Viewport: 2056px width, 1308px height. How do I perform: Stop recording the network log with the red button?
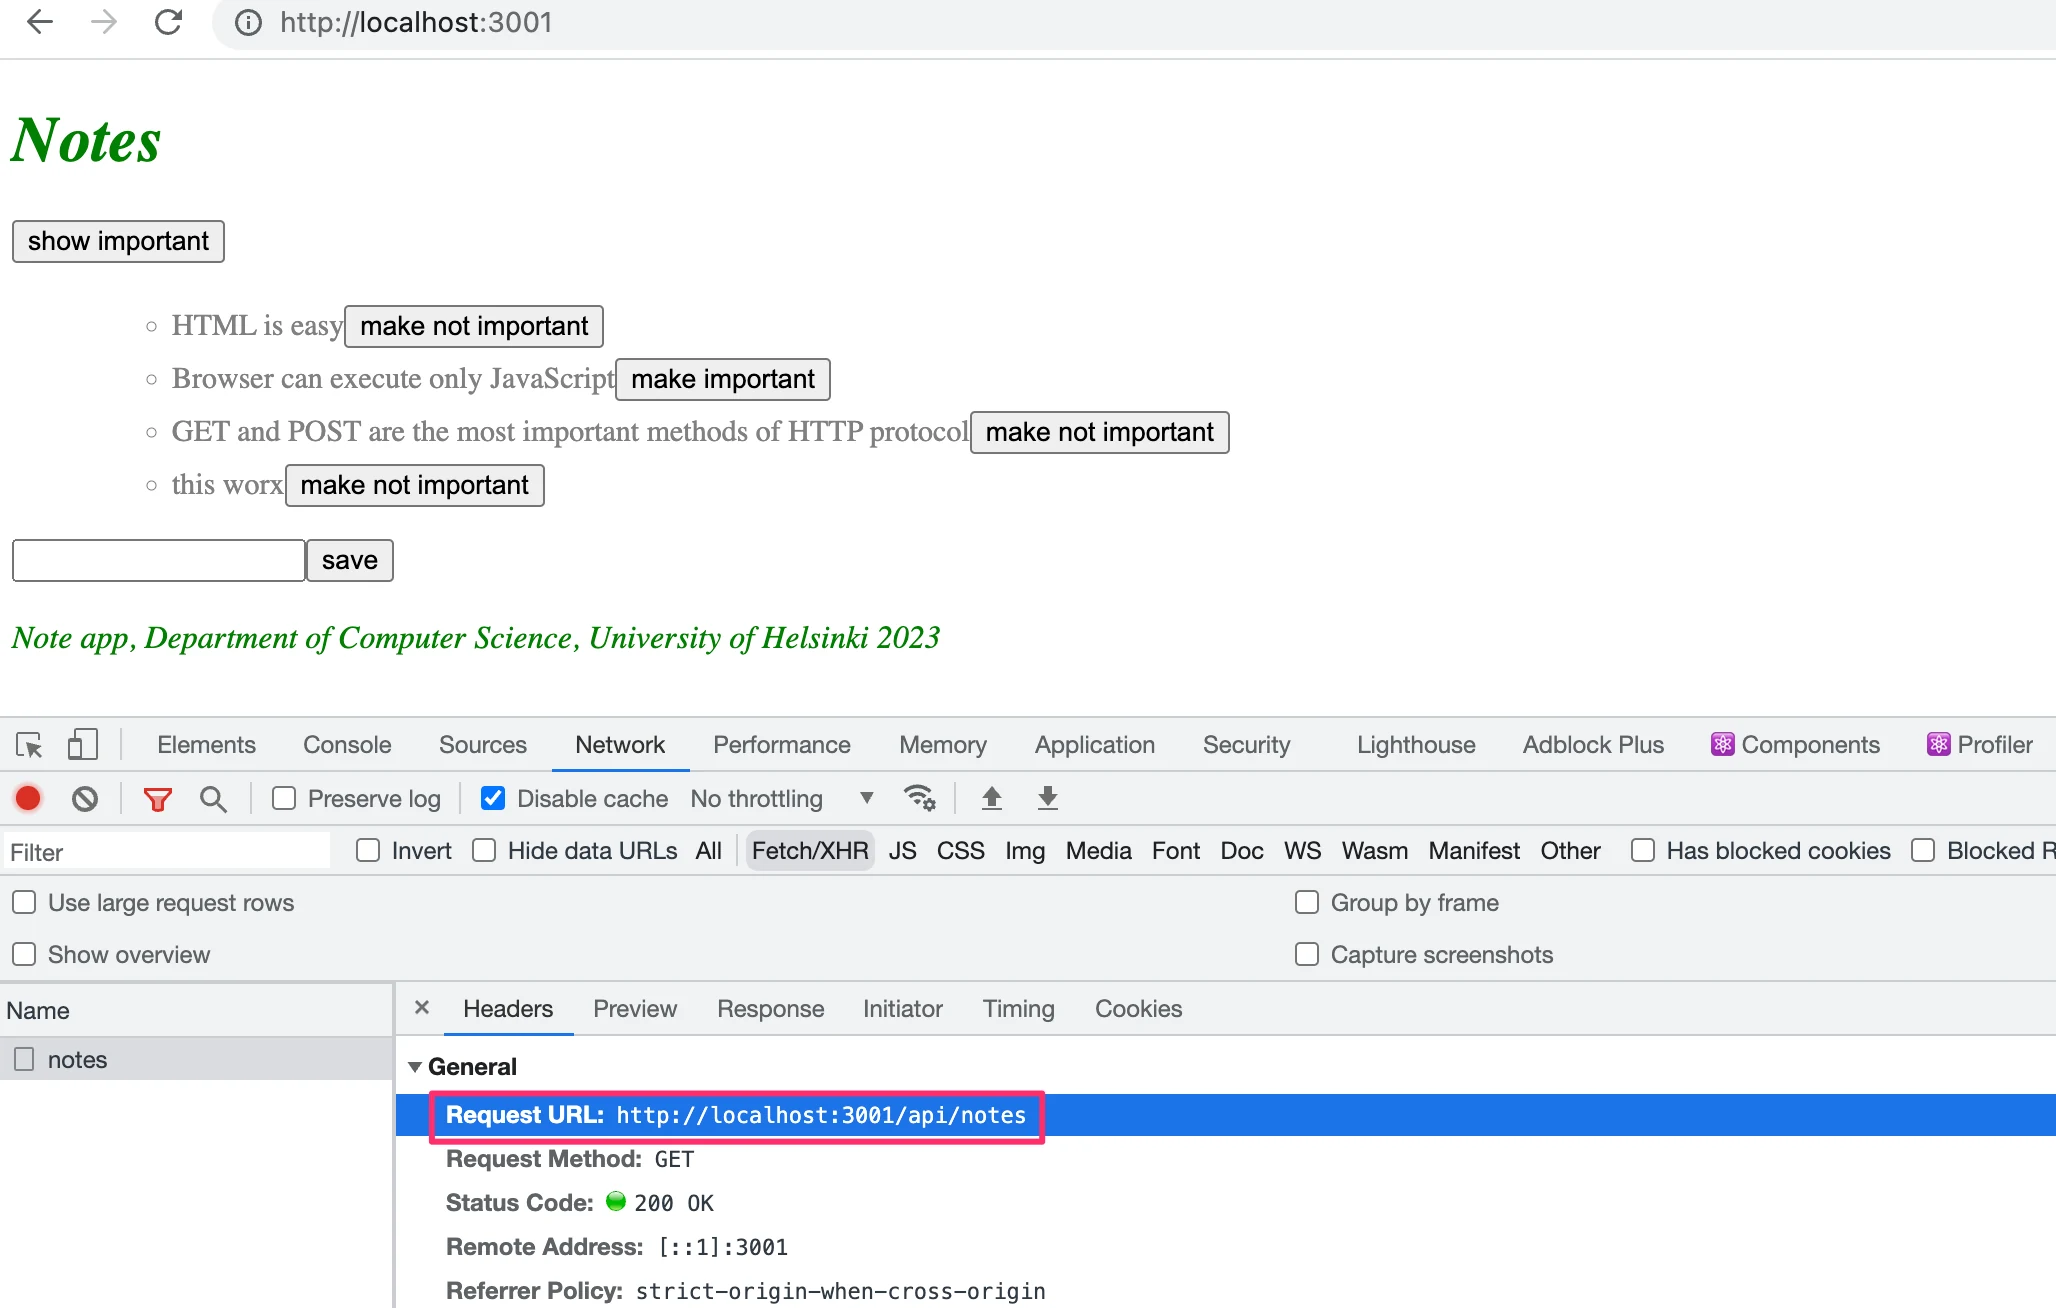28,798
